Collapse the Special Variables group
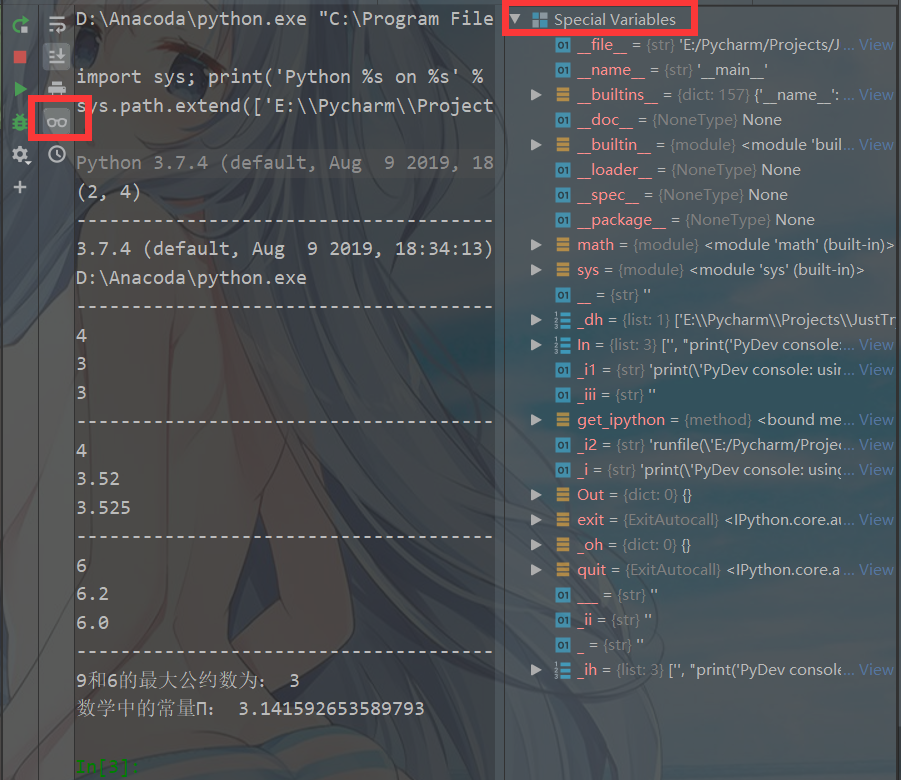 (x=516, y=17)
